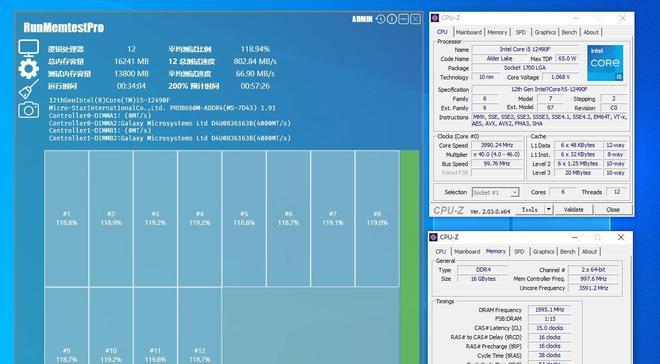The image size is (660, 364).
Task: Show info via the circled i icon
Action: click(392, 19)
